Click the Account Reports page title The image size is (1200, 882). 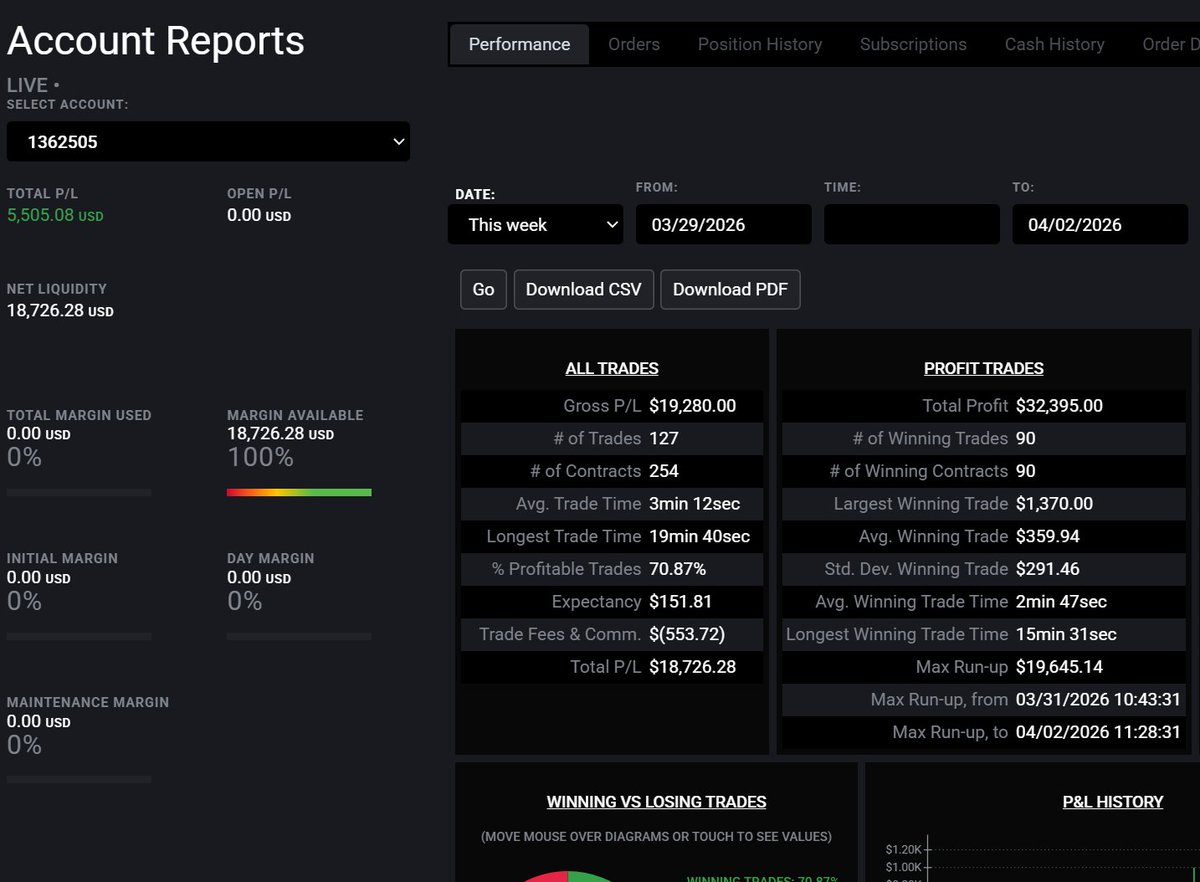click(x=156, y=41)
